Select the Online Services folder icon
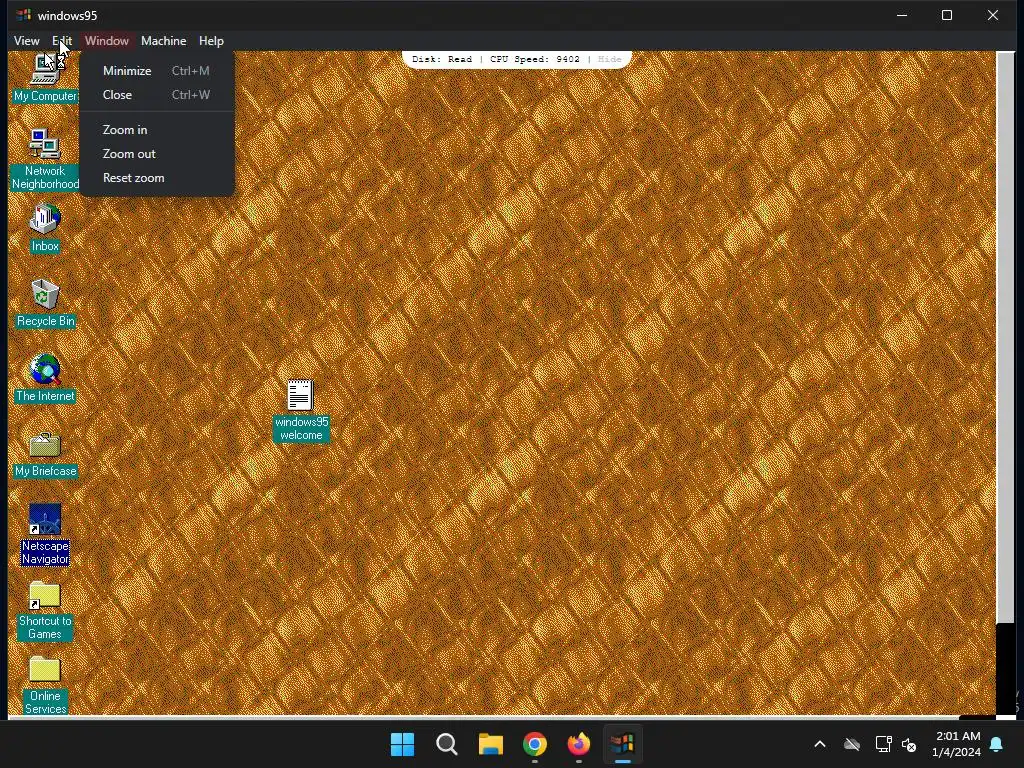1024x768 pixels. (x=45, y=683)
